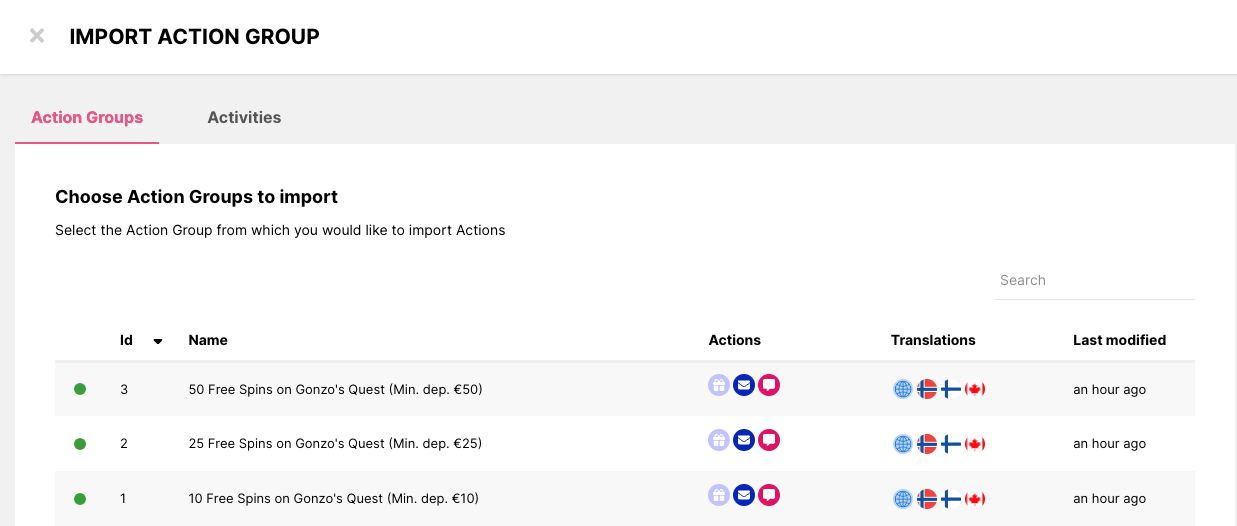Click the green status dot for Id 2
This screenshot has height=526, width=1237.
80,443
